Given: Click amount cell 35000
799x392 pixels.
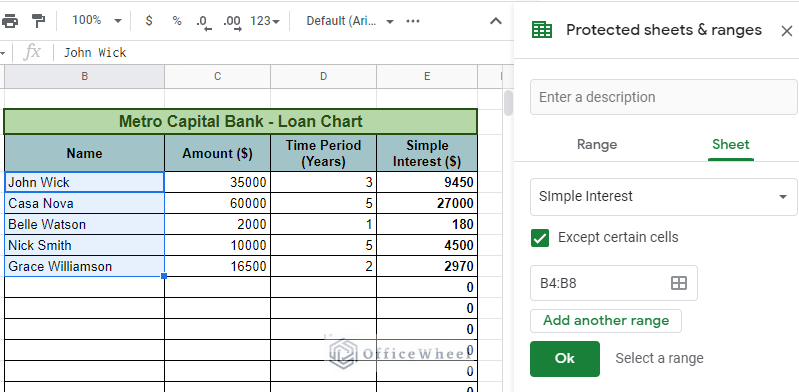Looking at the screenshot, I should coord(218,182).
